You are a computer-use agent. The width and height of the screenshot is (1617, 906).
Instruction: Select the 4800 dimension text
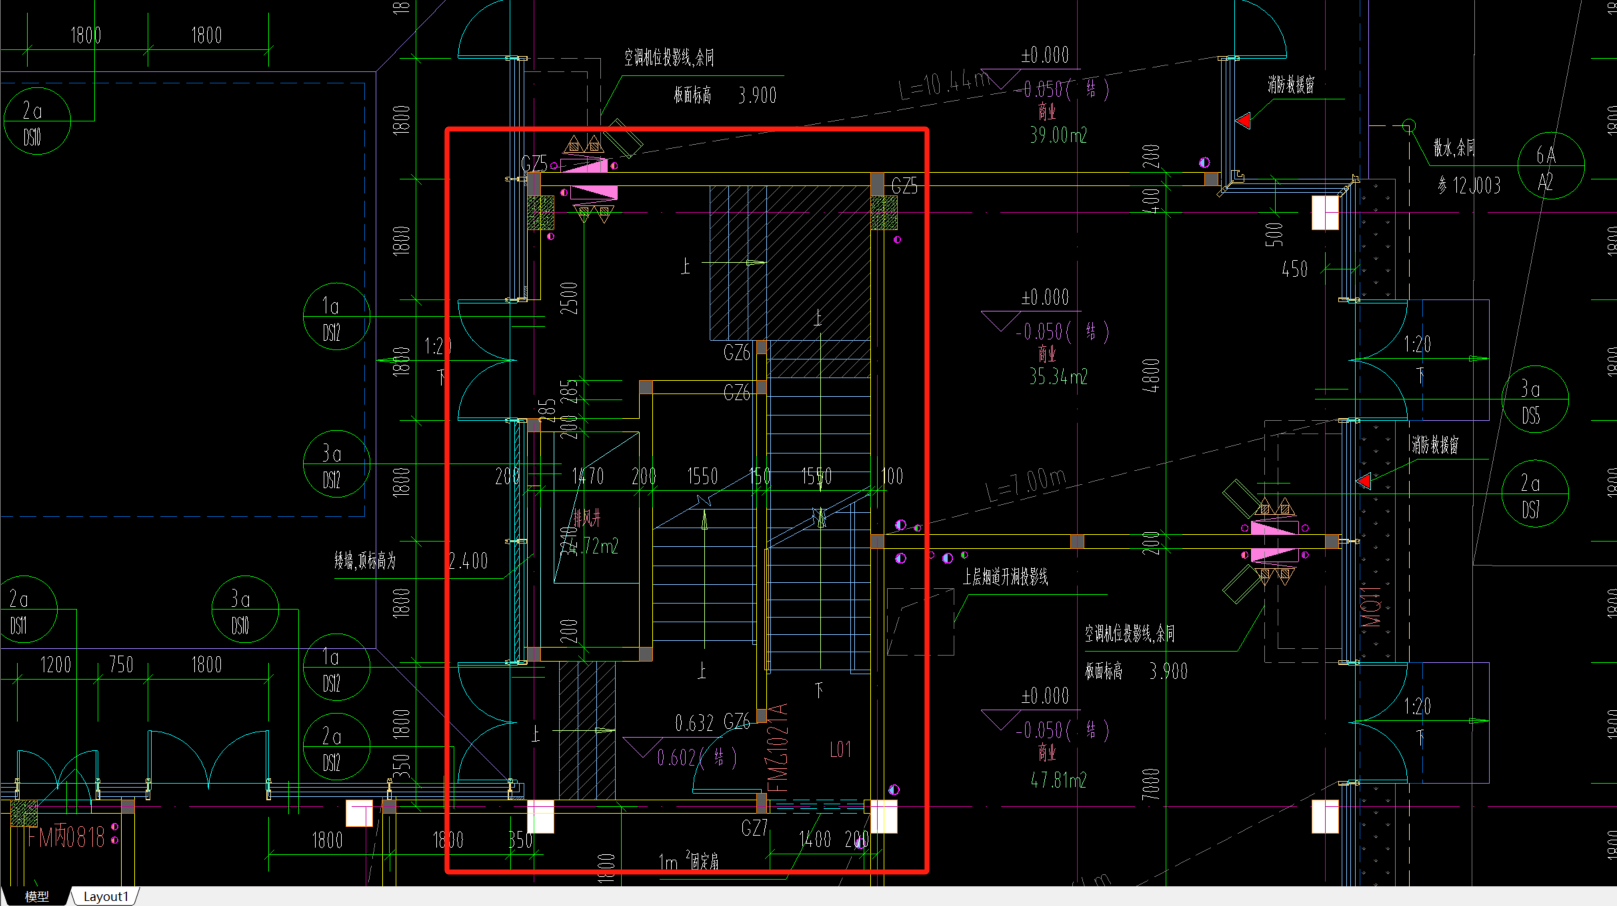[1151, 376]
